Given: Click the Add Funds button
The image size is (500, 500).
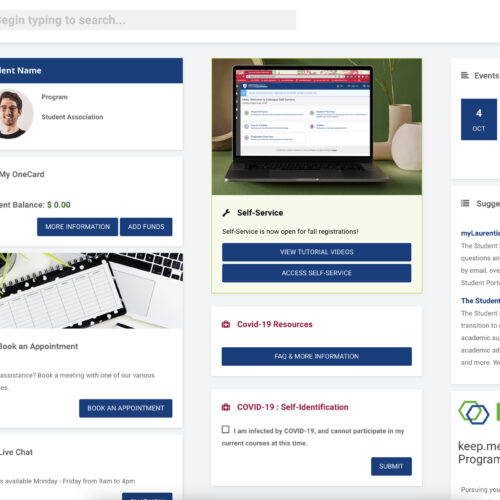Looking at the screenshot, I should [146, 227].
